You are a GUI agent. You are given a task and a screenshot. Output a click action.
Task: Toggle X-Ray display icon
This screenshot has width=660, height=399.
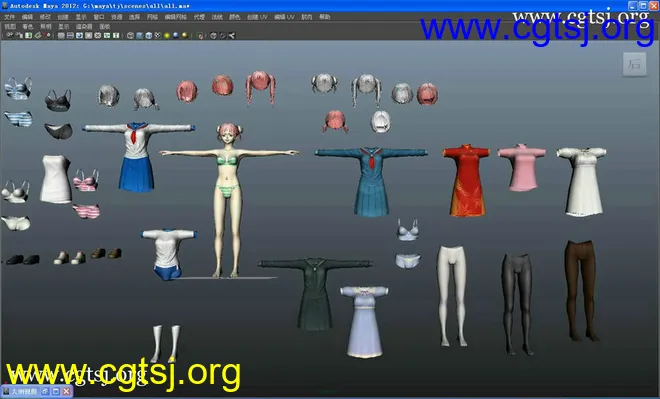[x=213, y=35]
